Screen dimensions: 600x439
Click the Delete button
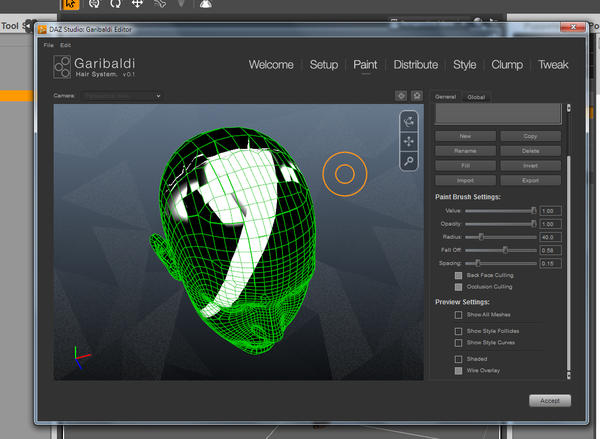coord(530,151)
